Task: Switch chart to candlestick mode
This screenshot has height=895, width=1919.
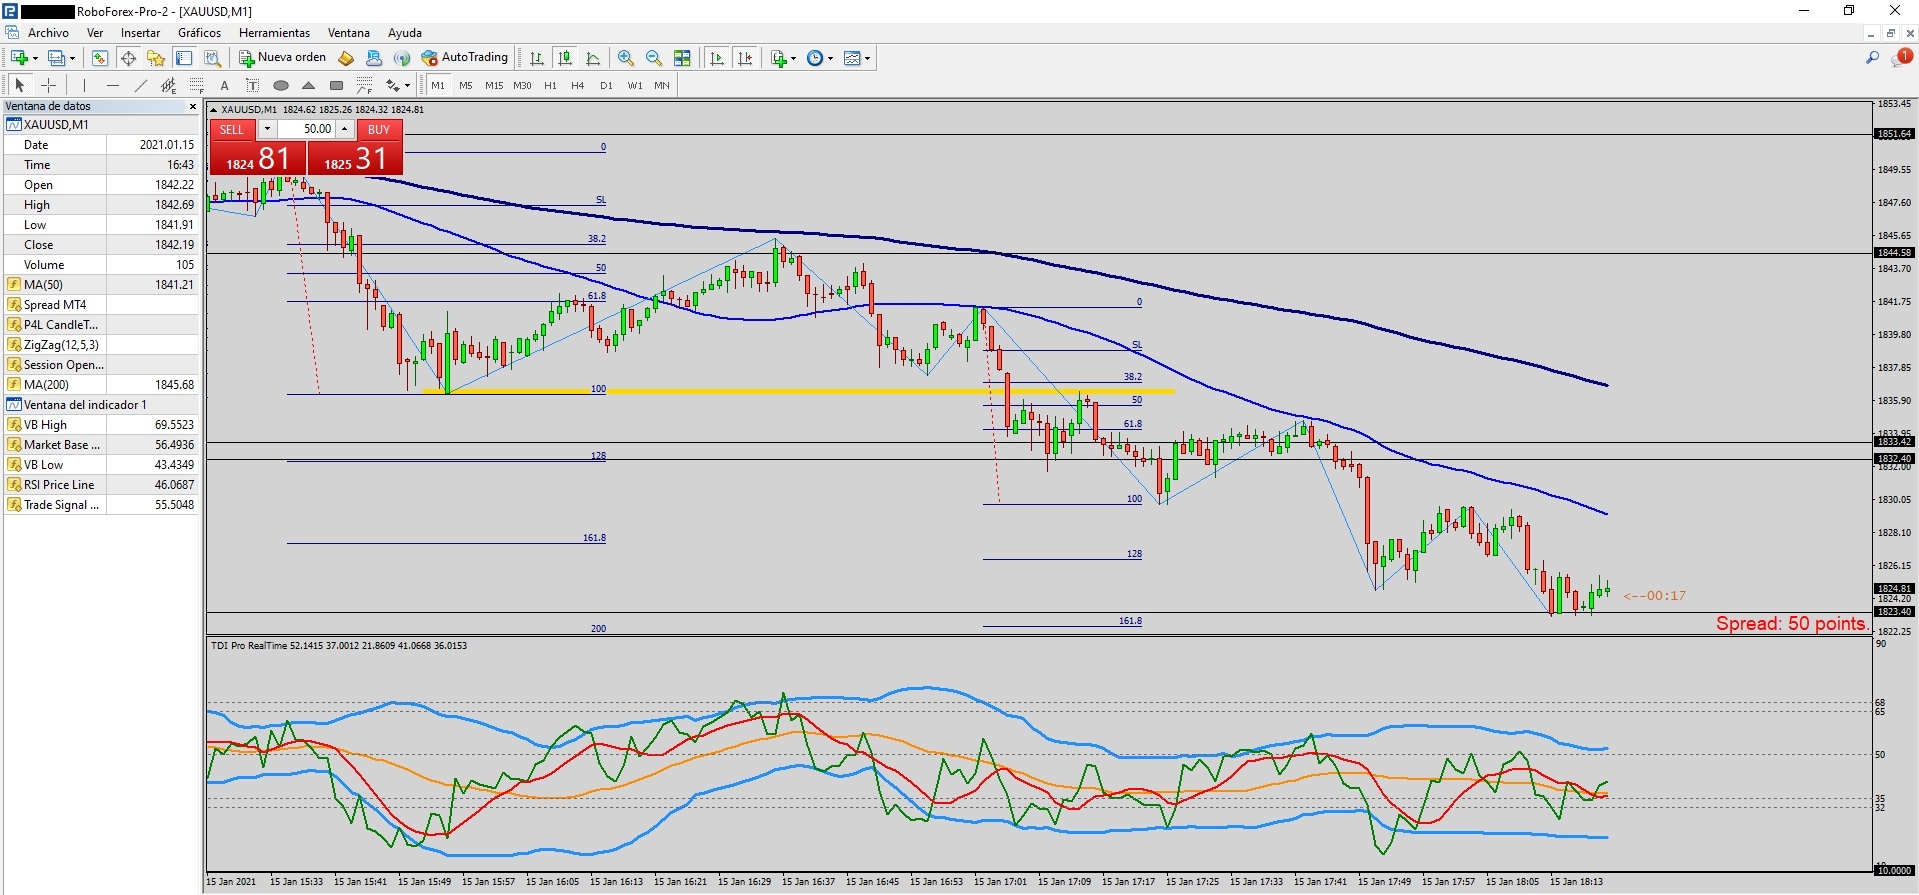Action: pyautogui.click(x=565, y=59)
